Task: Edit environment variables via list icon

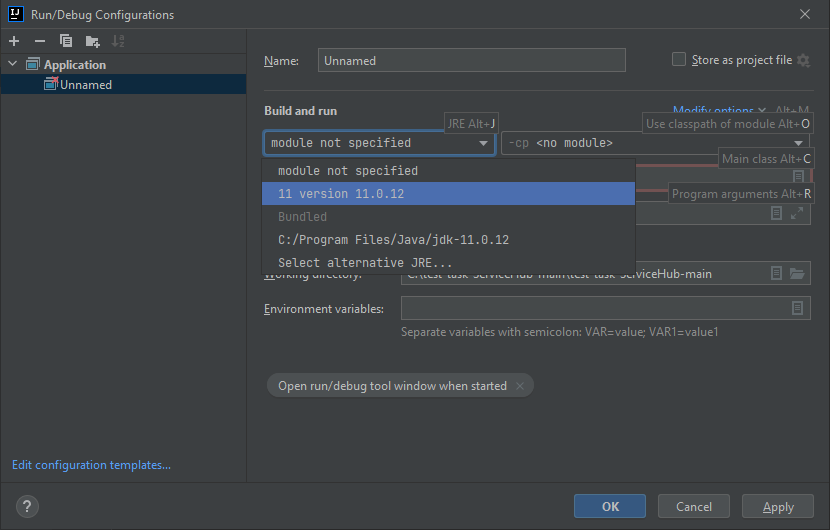Action: pyautogui.click(x=797, y=308)
